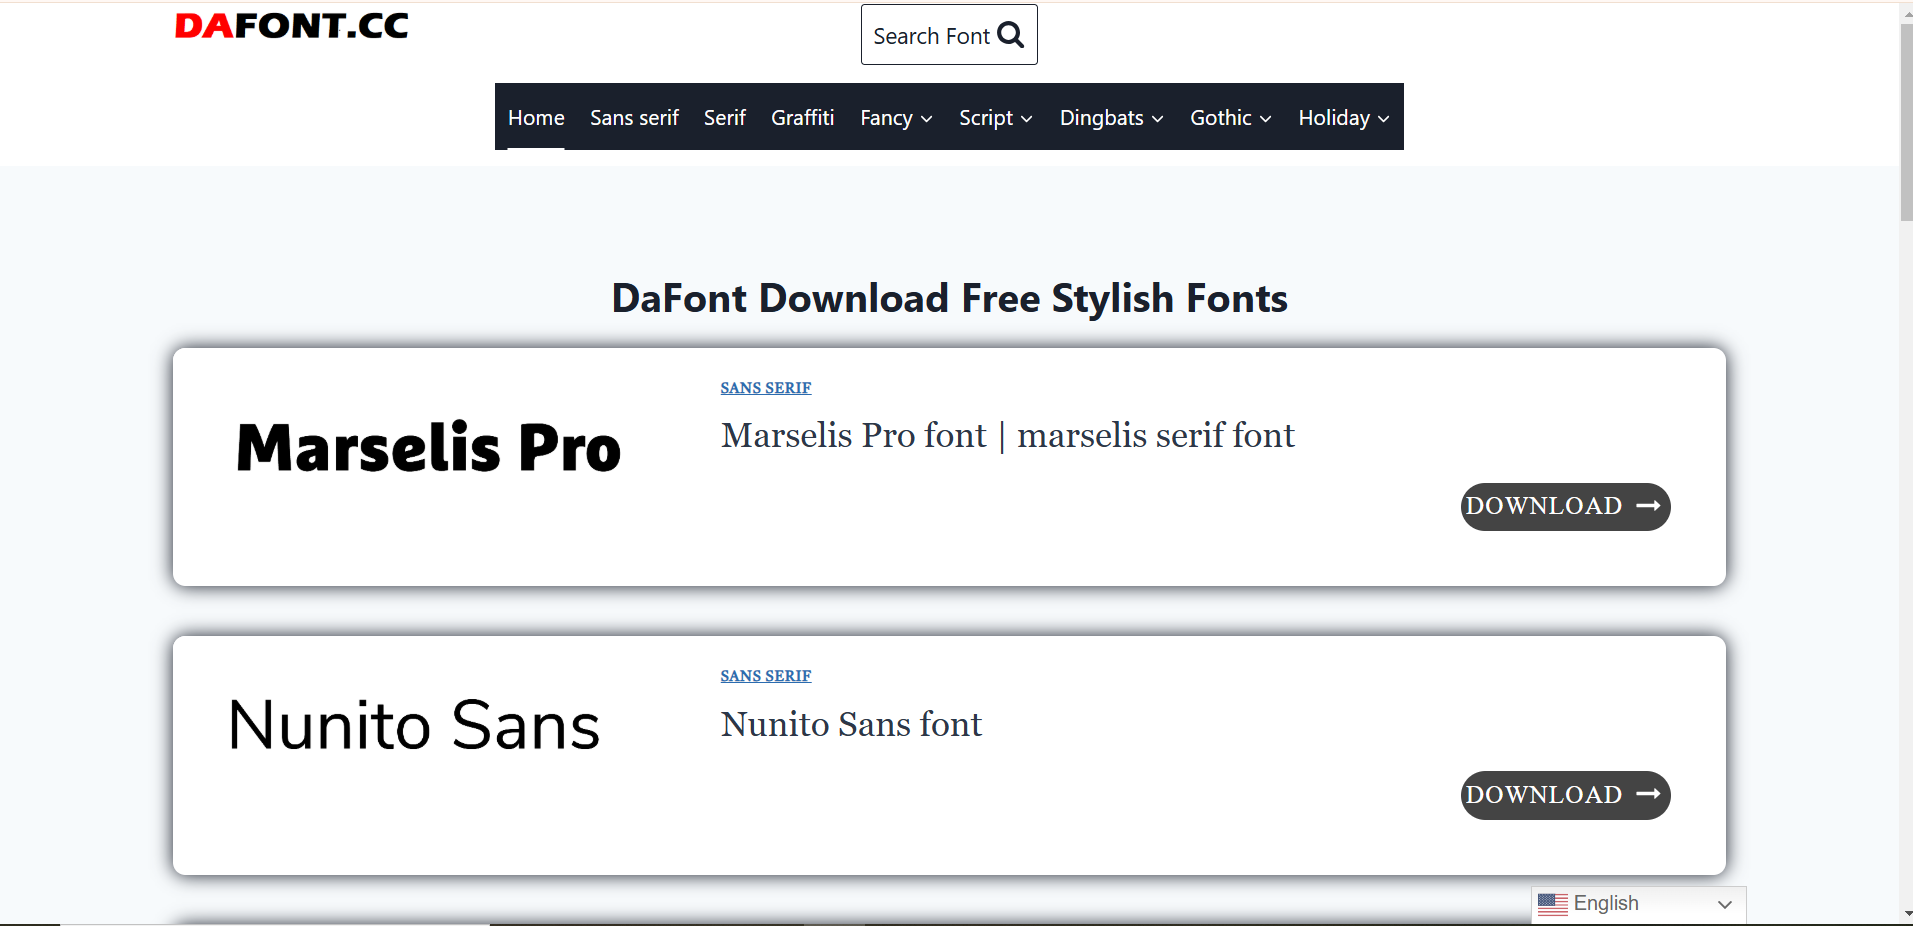
Task: Click the US flag language icon
Action: tap(1552, 904)
